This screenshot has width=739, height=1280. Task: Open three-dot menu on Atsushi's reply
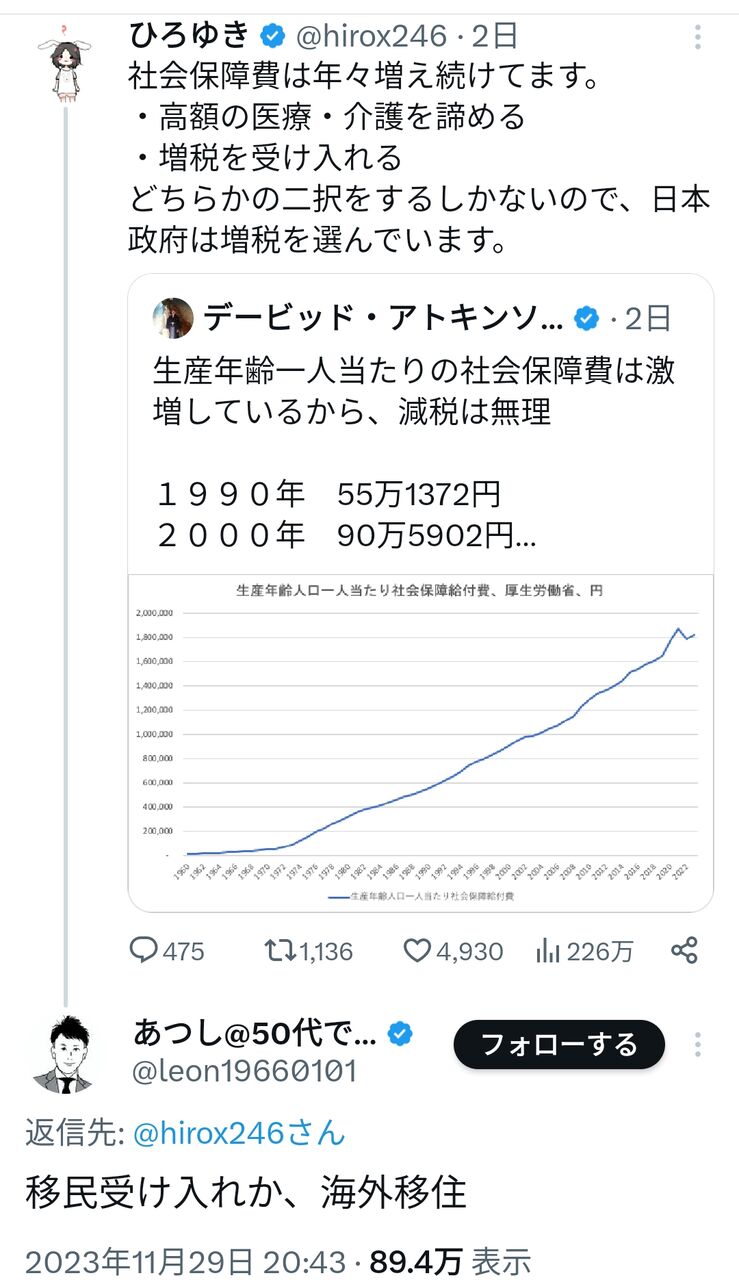697,1044
